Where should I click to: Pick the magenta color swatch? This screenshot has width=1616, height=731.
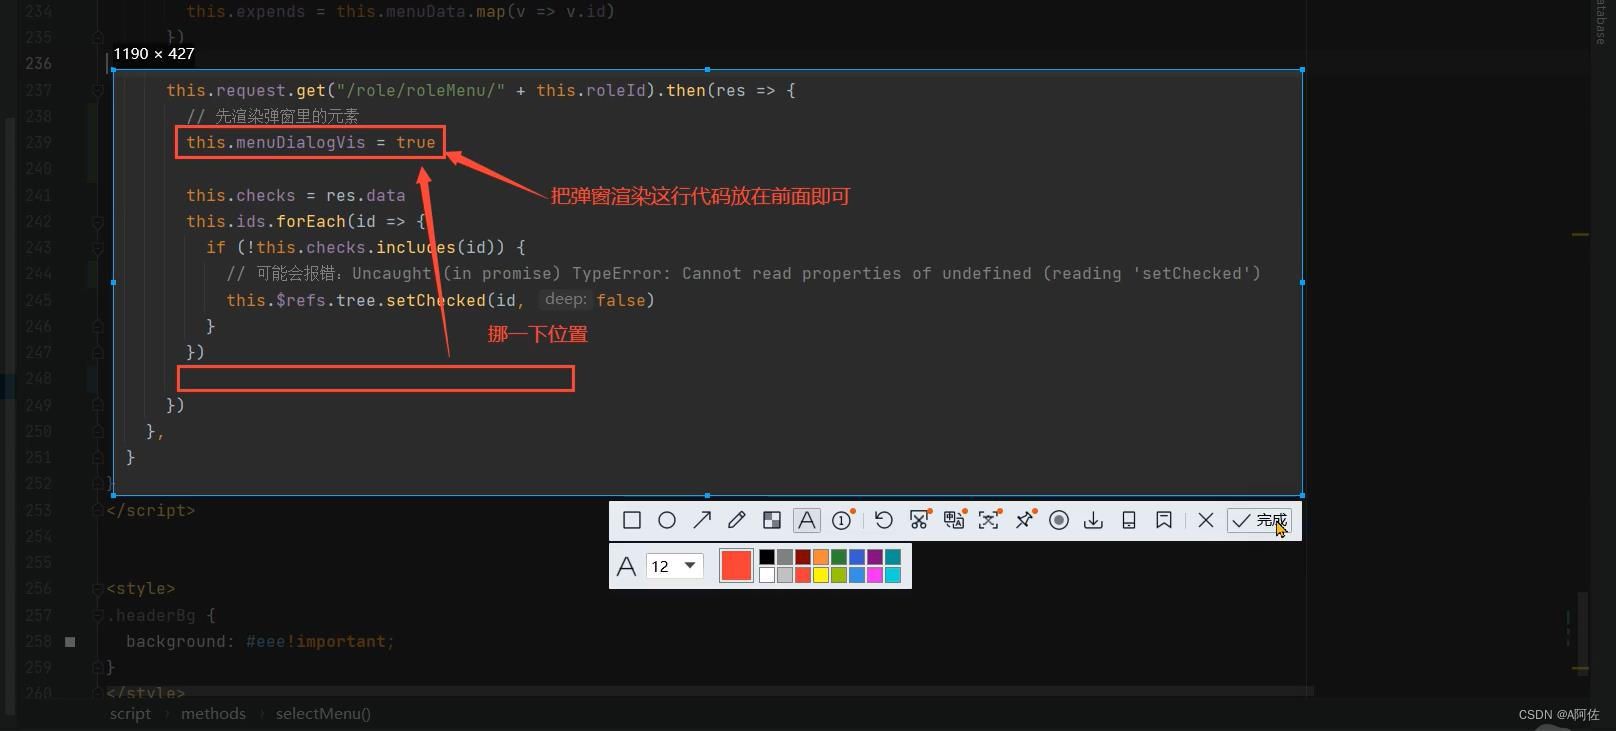875,575
